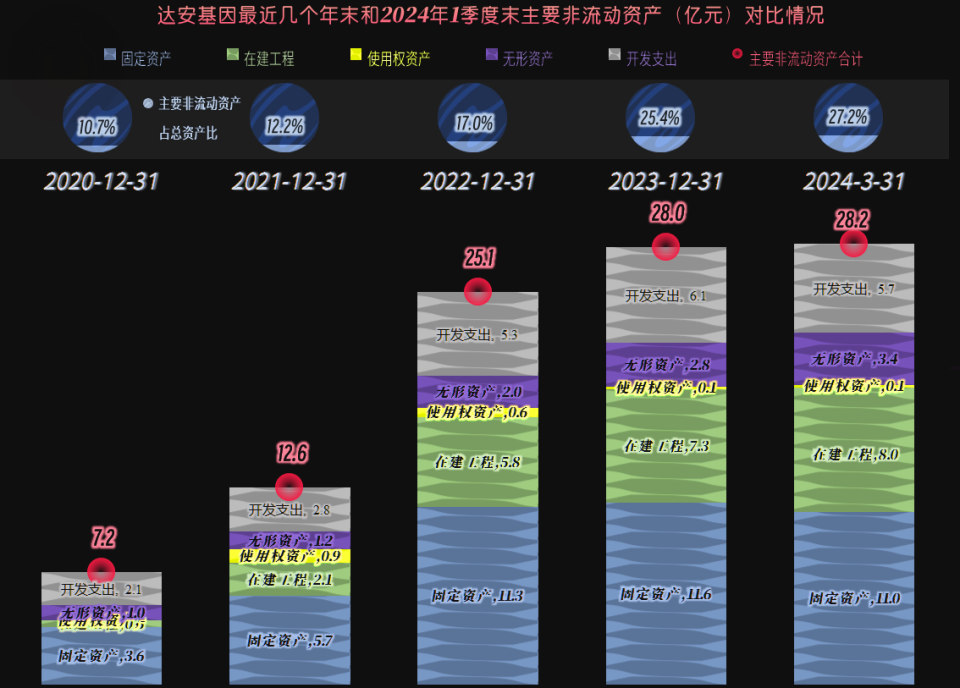Click the 2020-12-31 date label
960x688 pixels.
click(101, 182)
